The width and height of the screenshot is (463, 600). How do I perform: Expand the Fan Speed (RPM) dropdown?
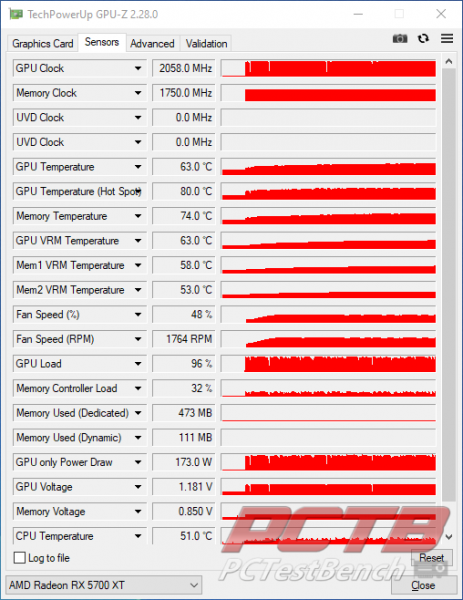(138, 339)
